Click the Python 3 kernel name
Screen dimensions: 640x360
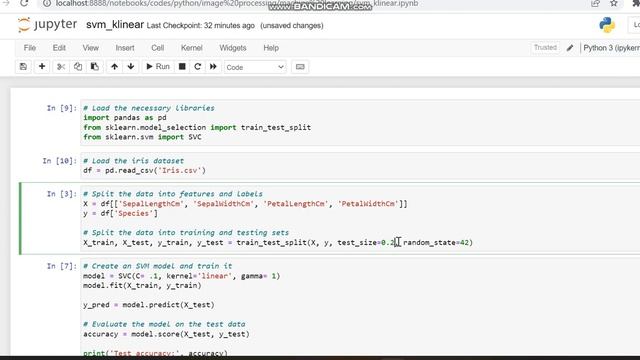pos(611,48)
